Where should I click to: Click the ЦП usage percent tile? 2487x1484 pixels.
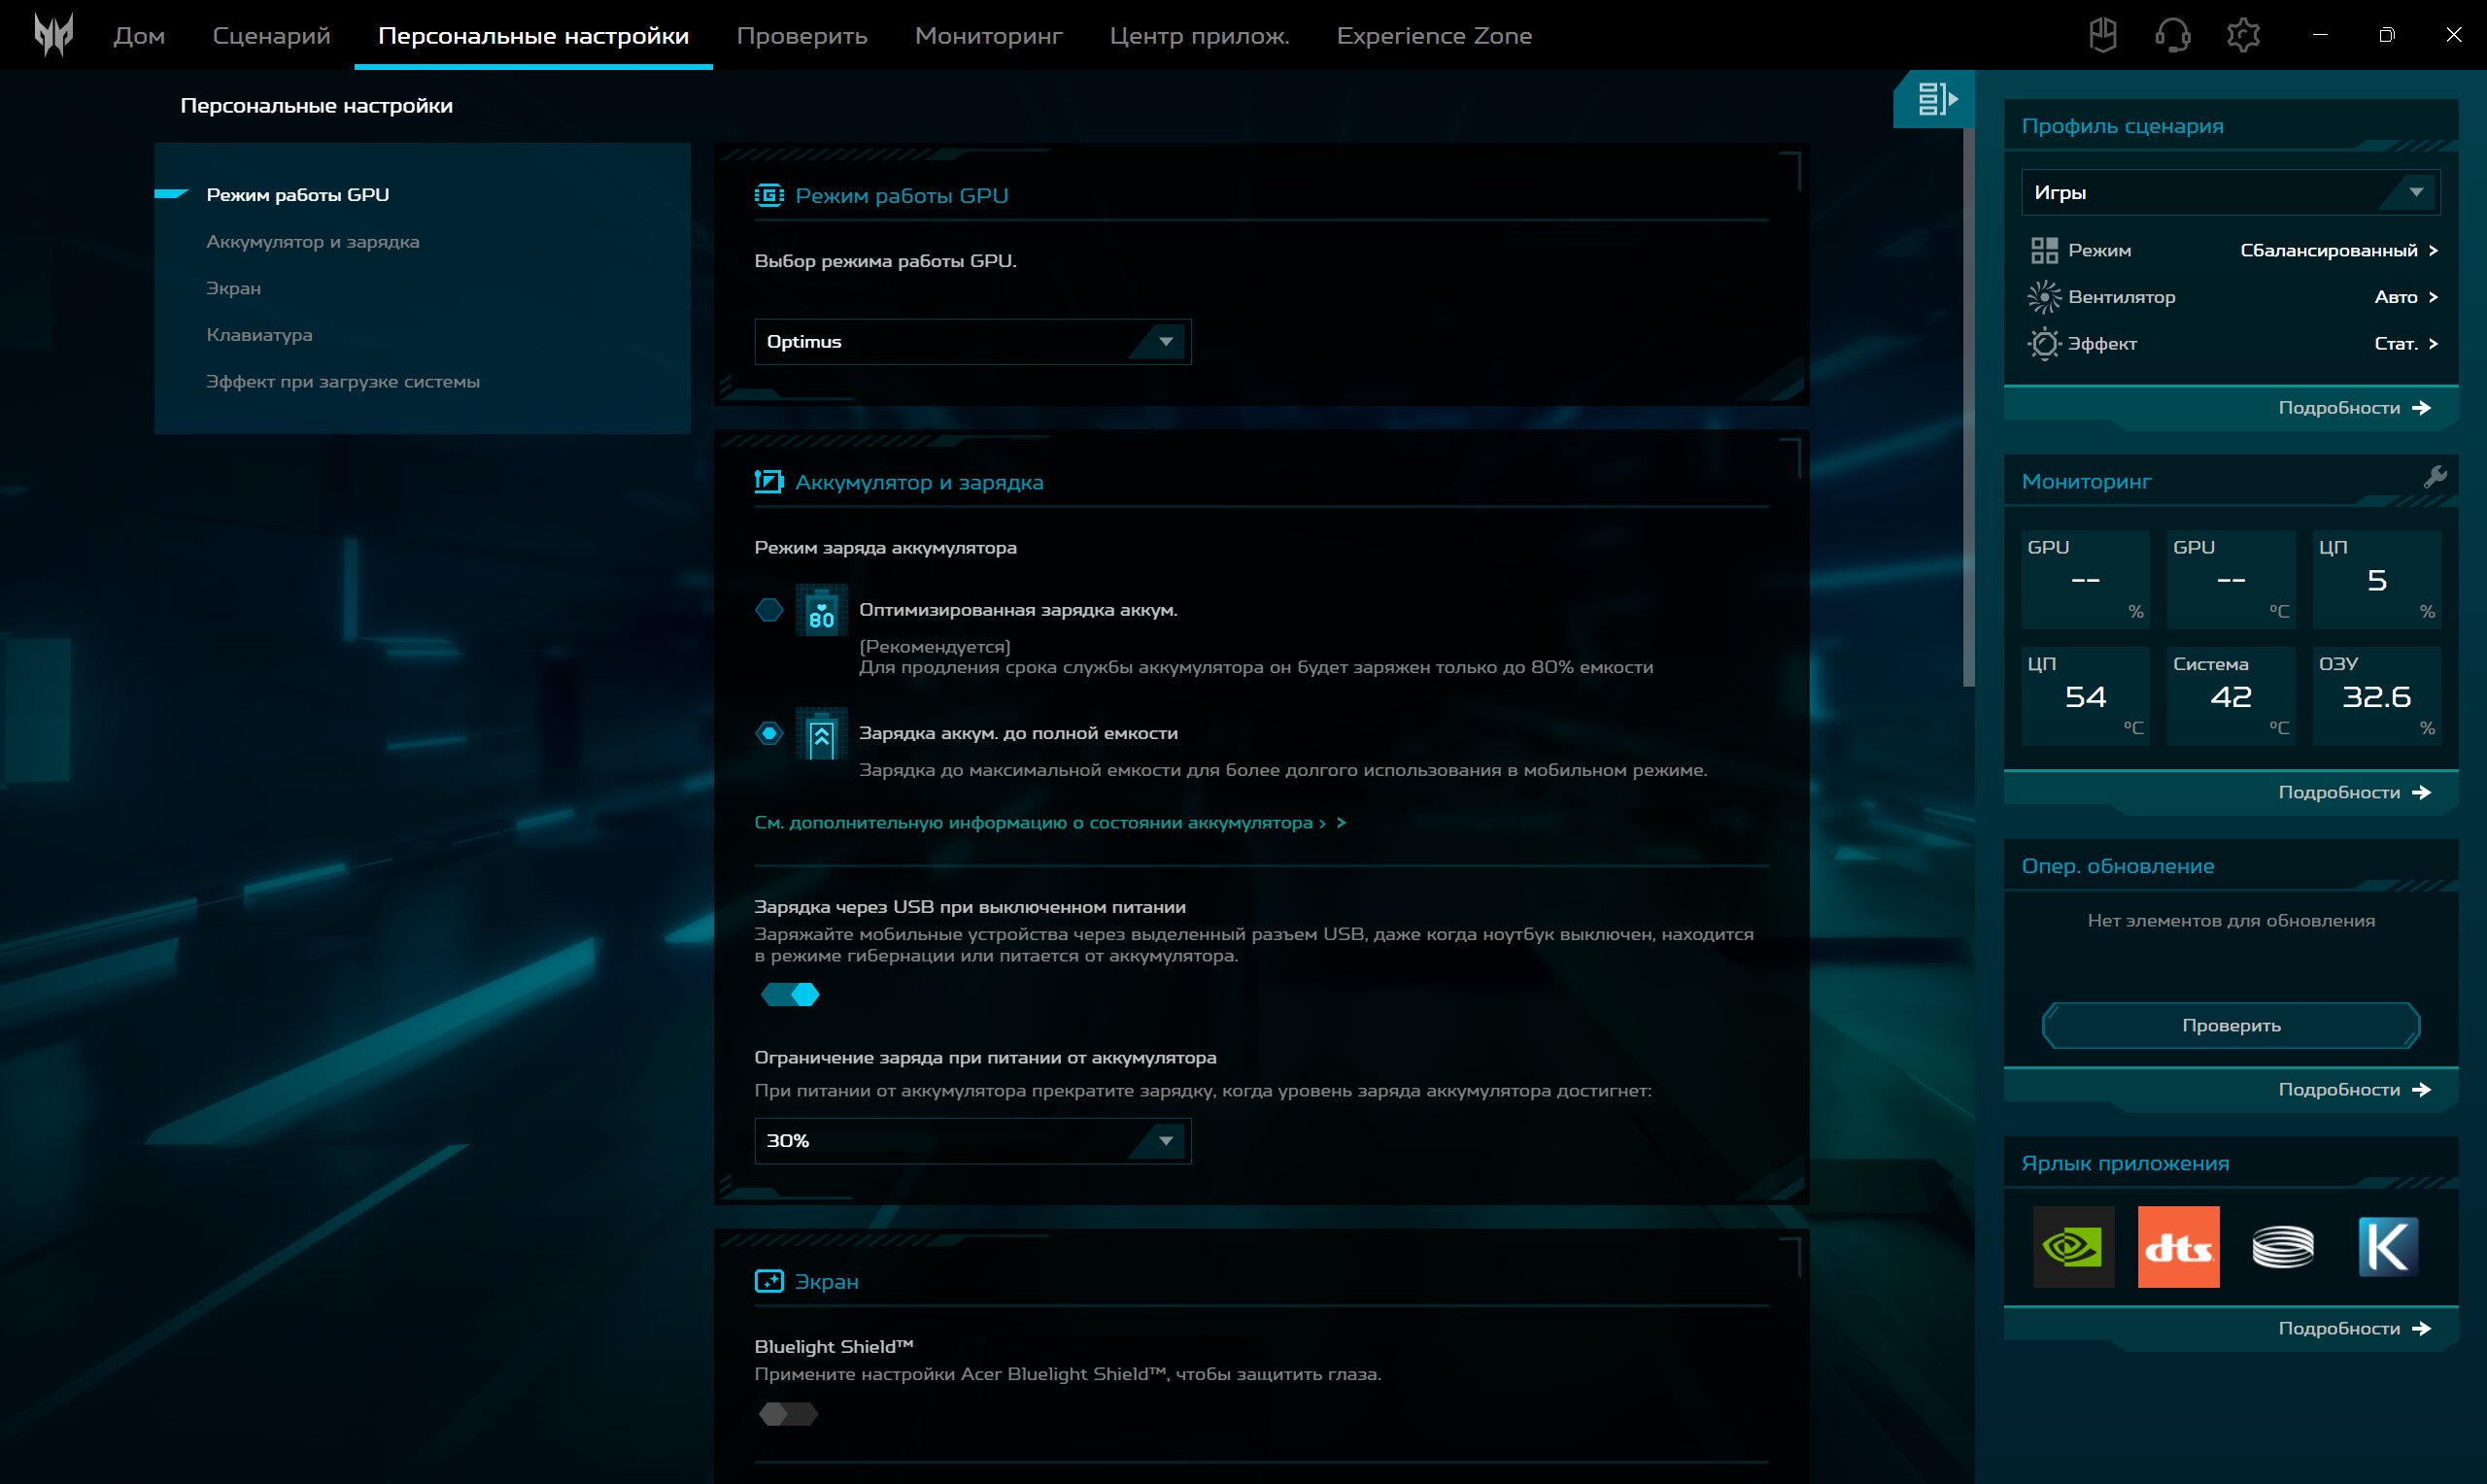[2376, 579]
